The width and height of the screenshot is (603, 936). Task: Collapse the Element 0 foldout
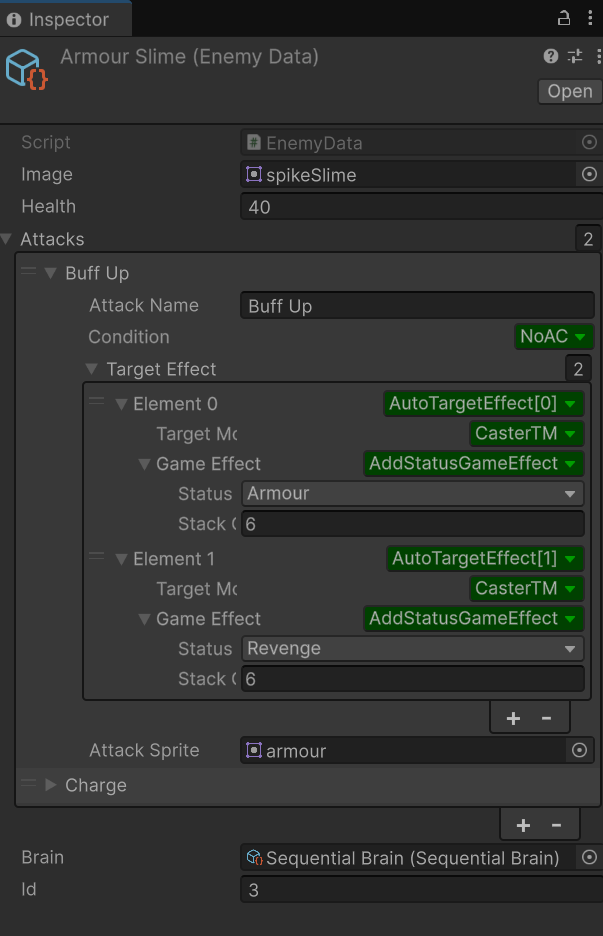pyautogui.click(x=122, y=404)
